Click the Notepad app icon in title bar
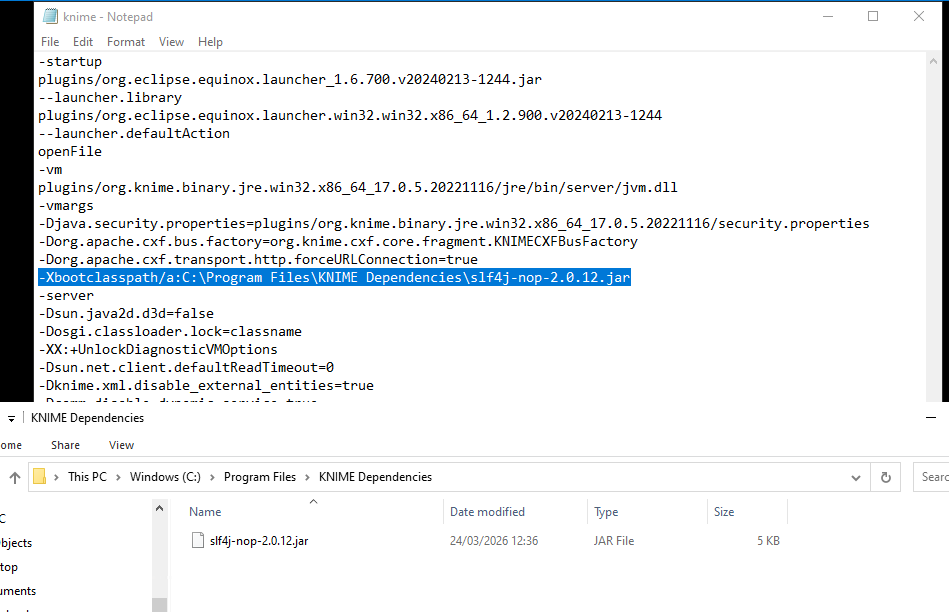Viewport: 949px width, 612px height. coord(49,17)
